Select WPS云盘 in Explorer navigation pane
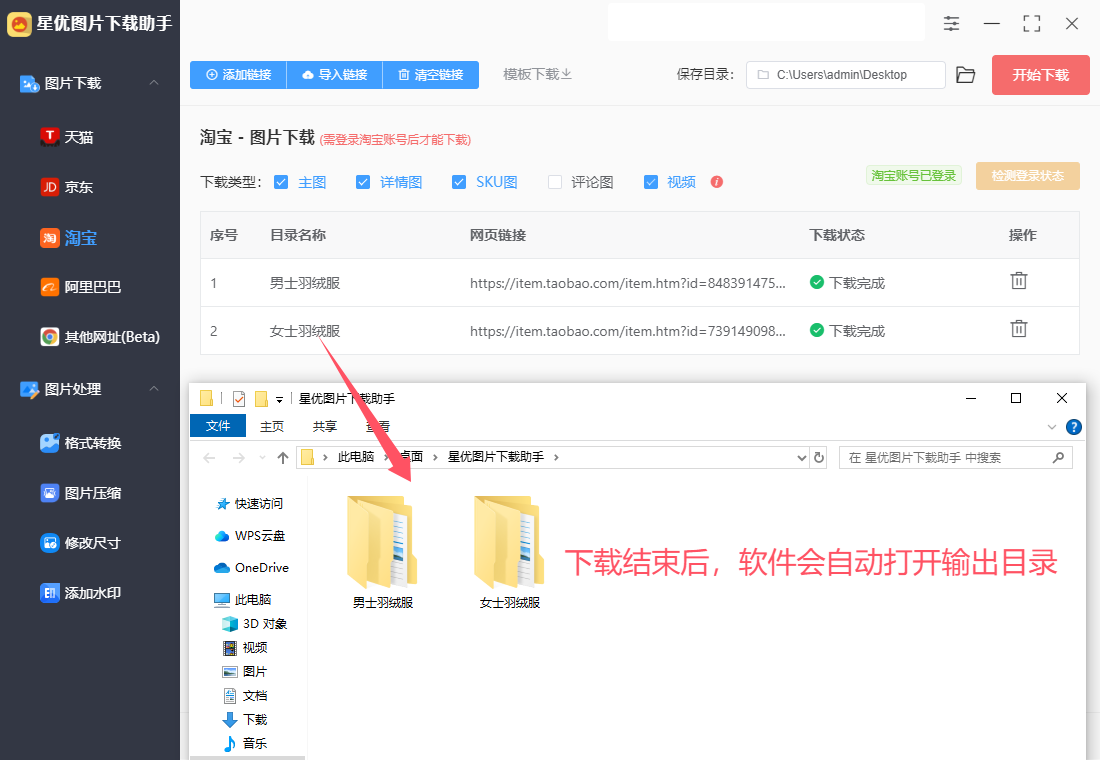Screen dimensions: 1100x760 click(250, 536)
